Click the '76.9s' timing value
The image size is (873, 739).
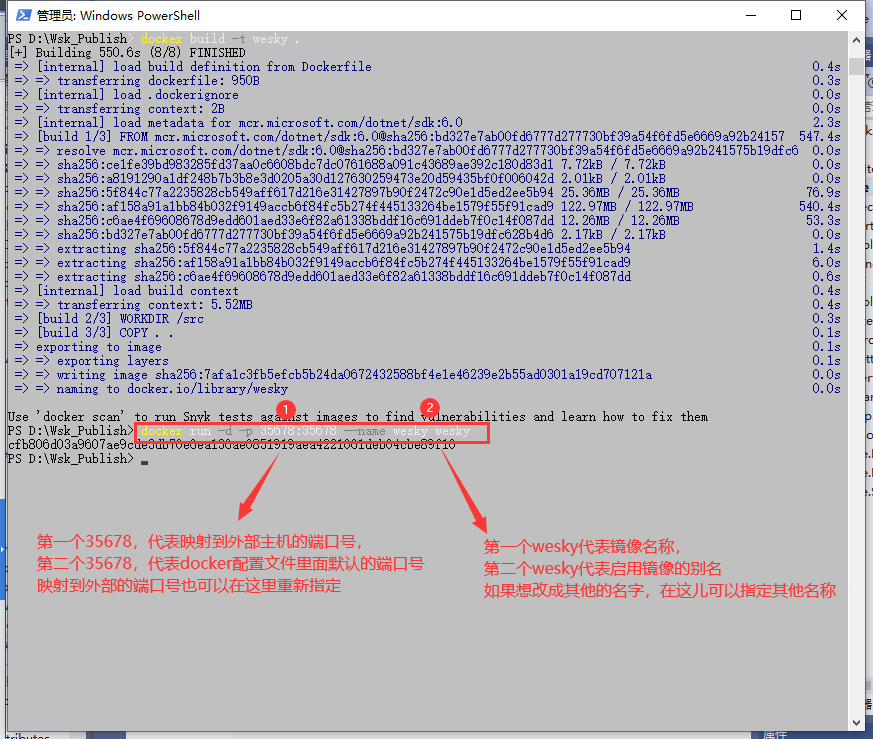[823, 193]
